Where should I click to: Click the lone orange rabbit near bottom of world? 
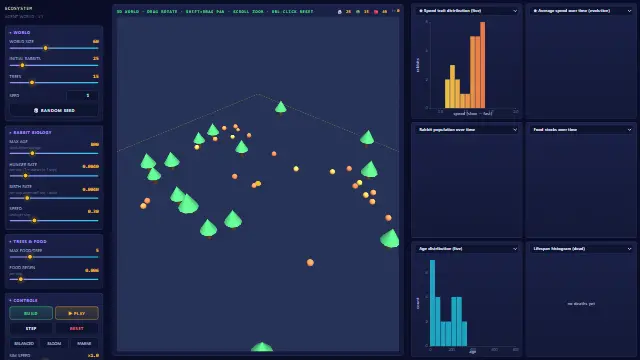pos(310,262)
